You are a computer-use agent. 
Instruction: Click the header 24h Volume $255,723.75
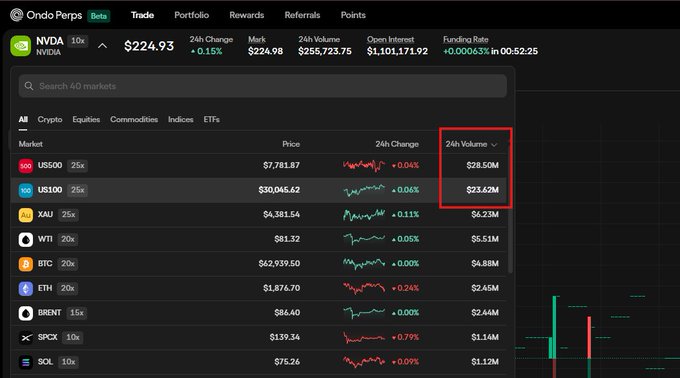point(325,51)
